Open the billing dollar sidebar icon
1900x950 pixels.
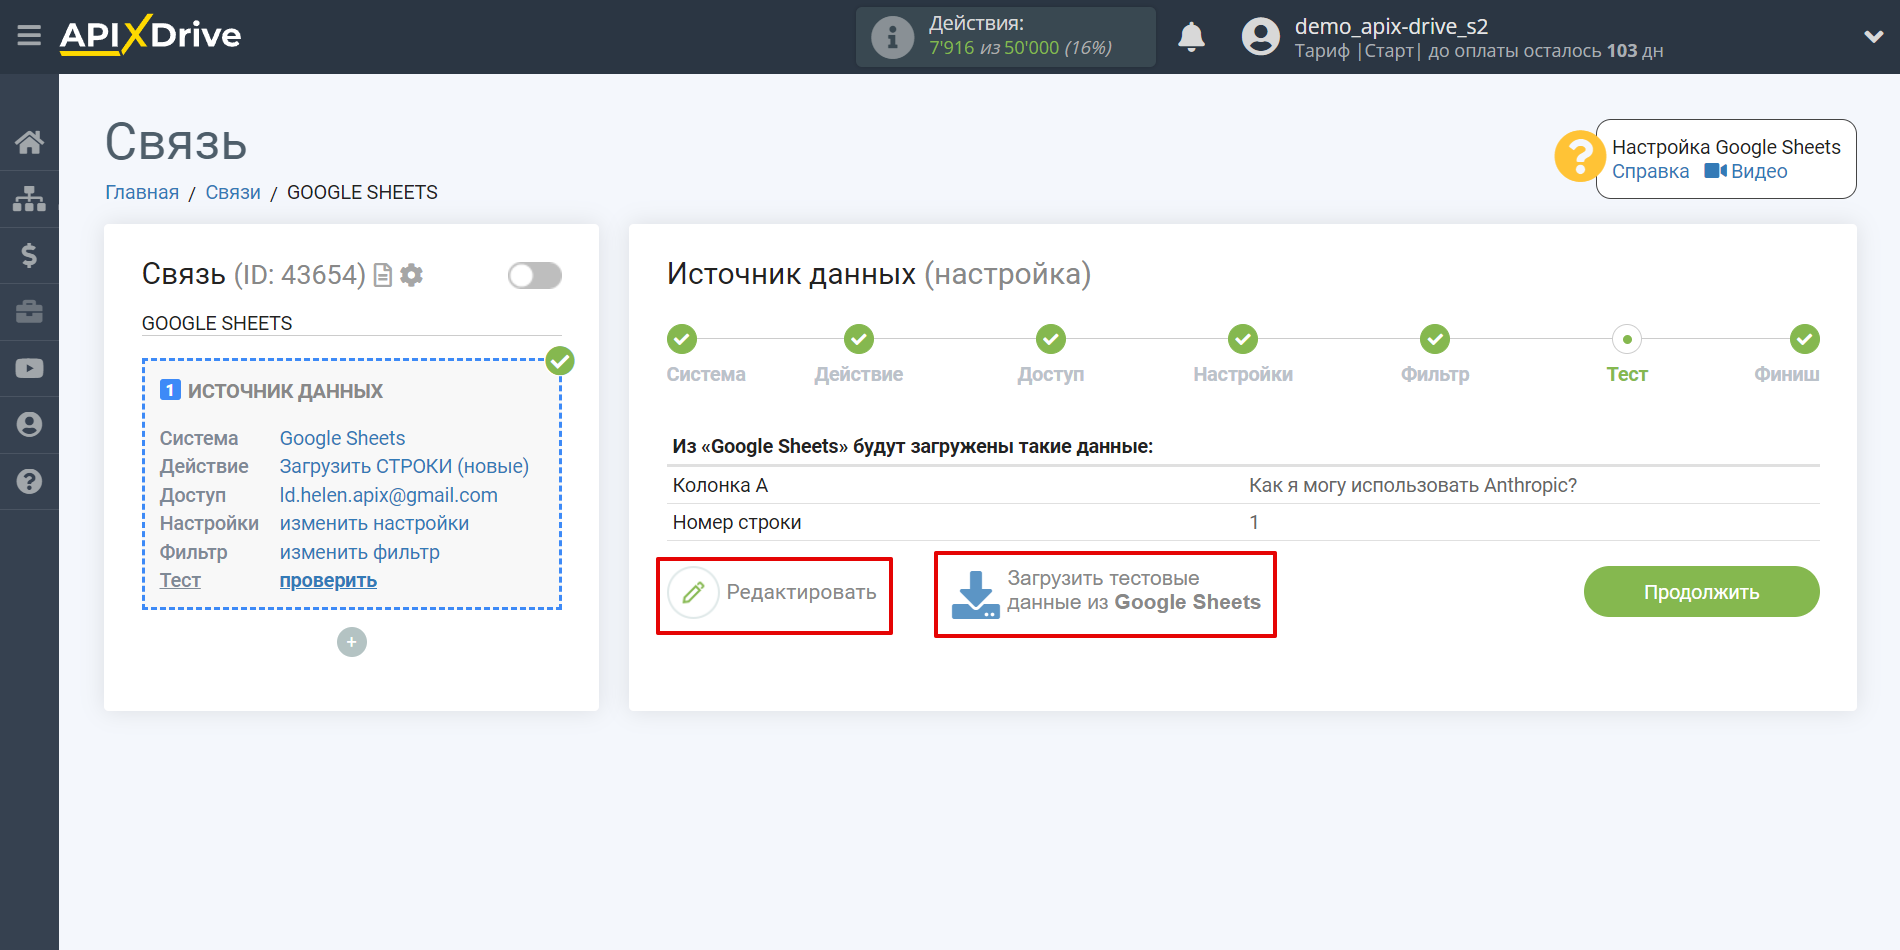point(29,255)
